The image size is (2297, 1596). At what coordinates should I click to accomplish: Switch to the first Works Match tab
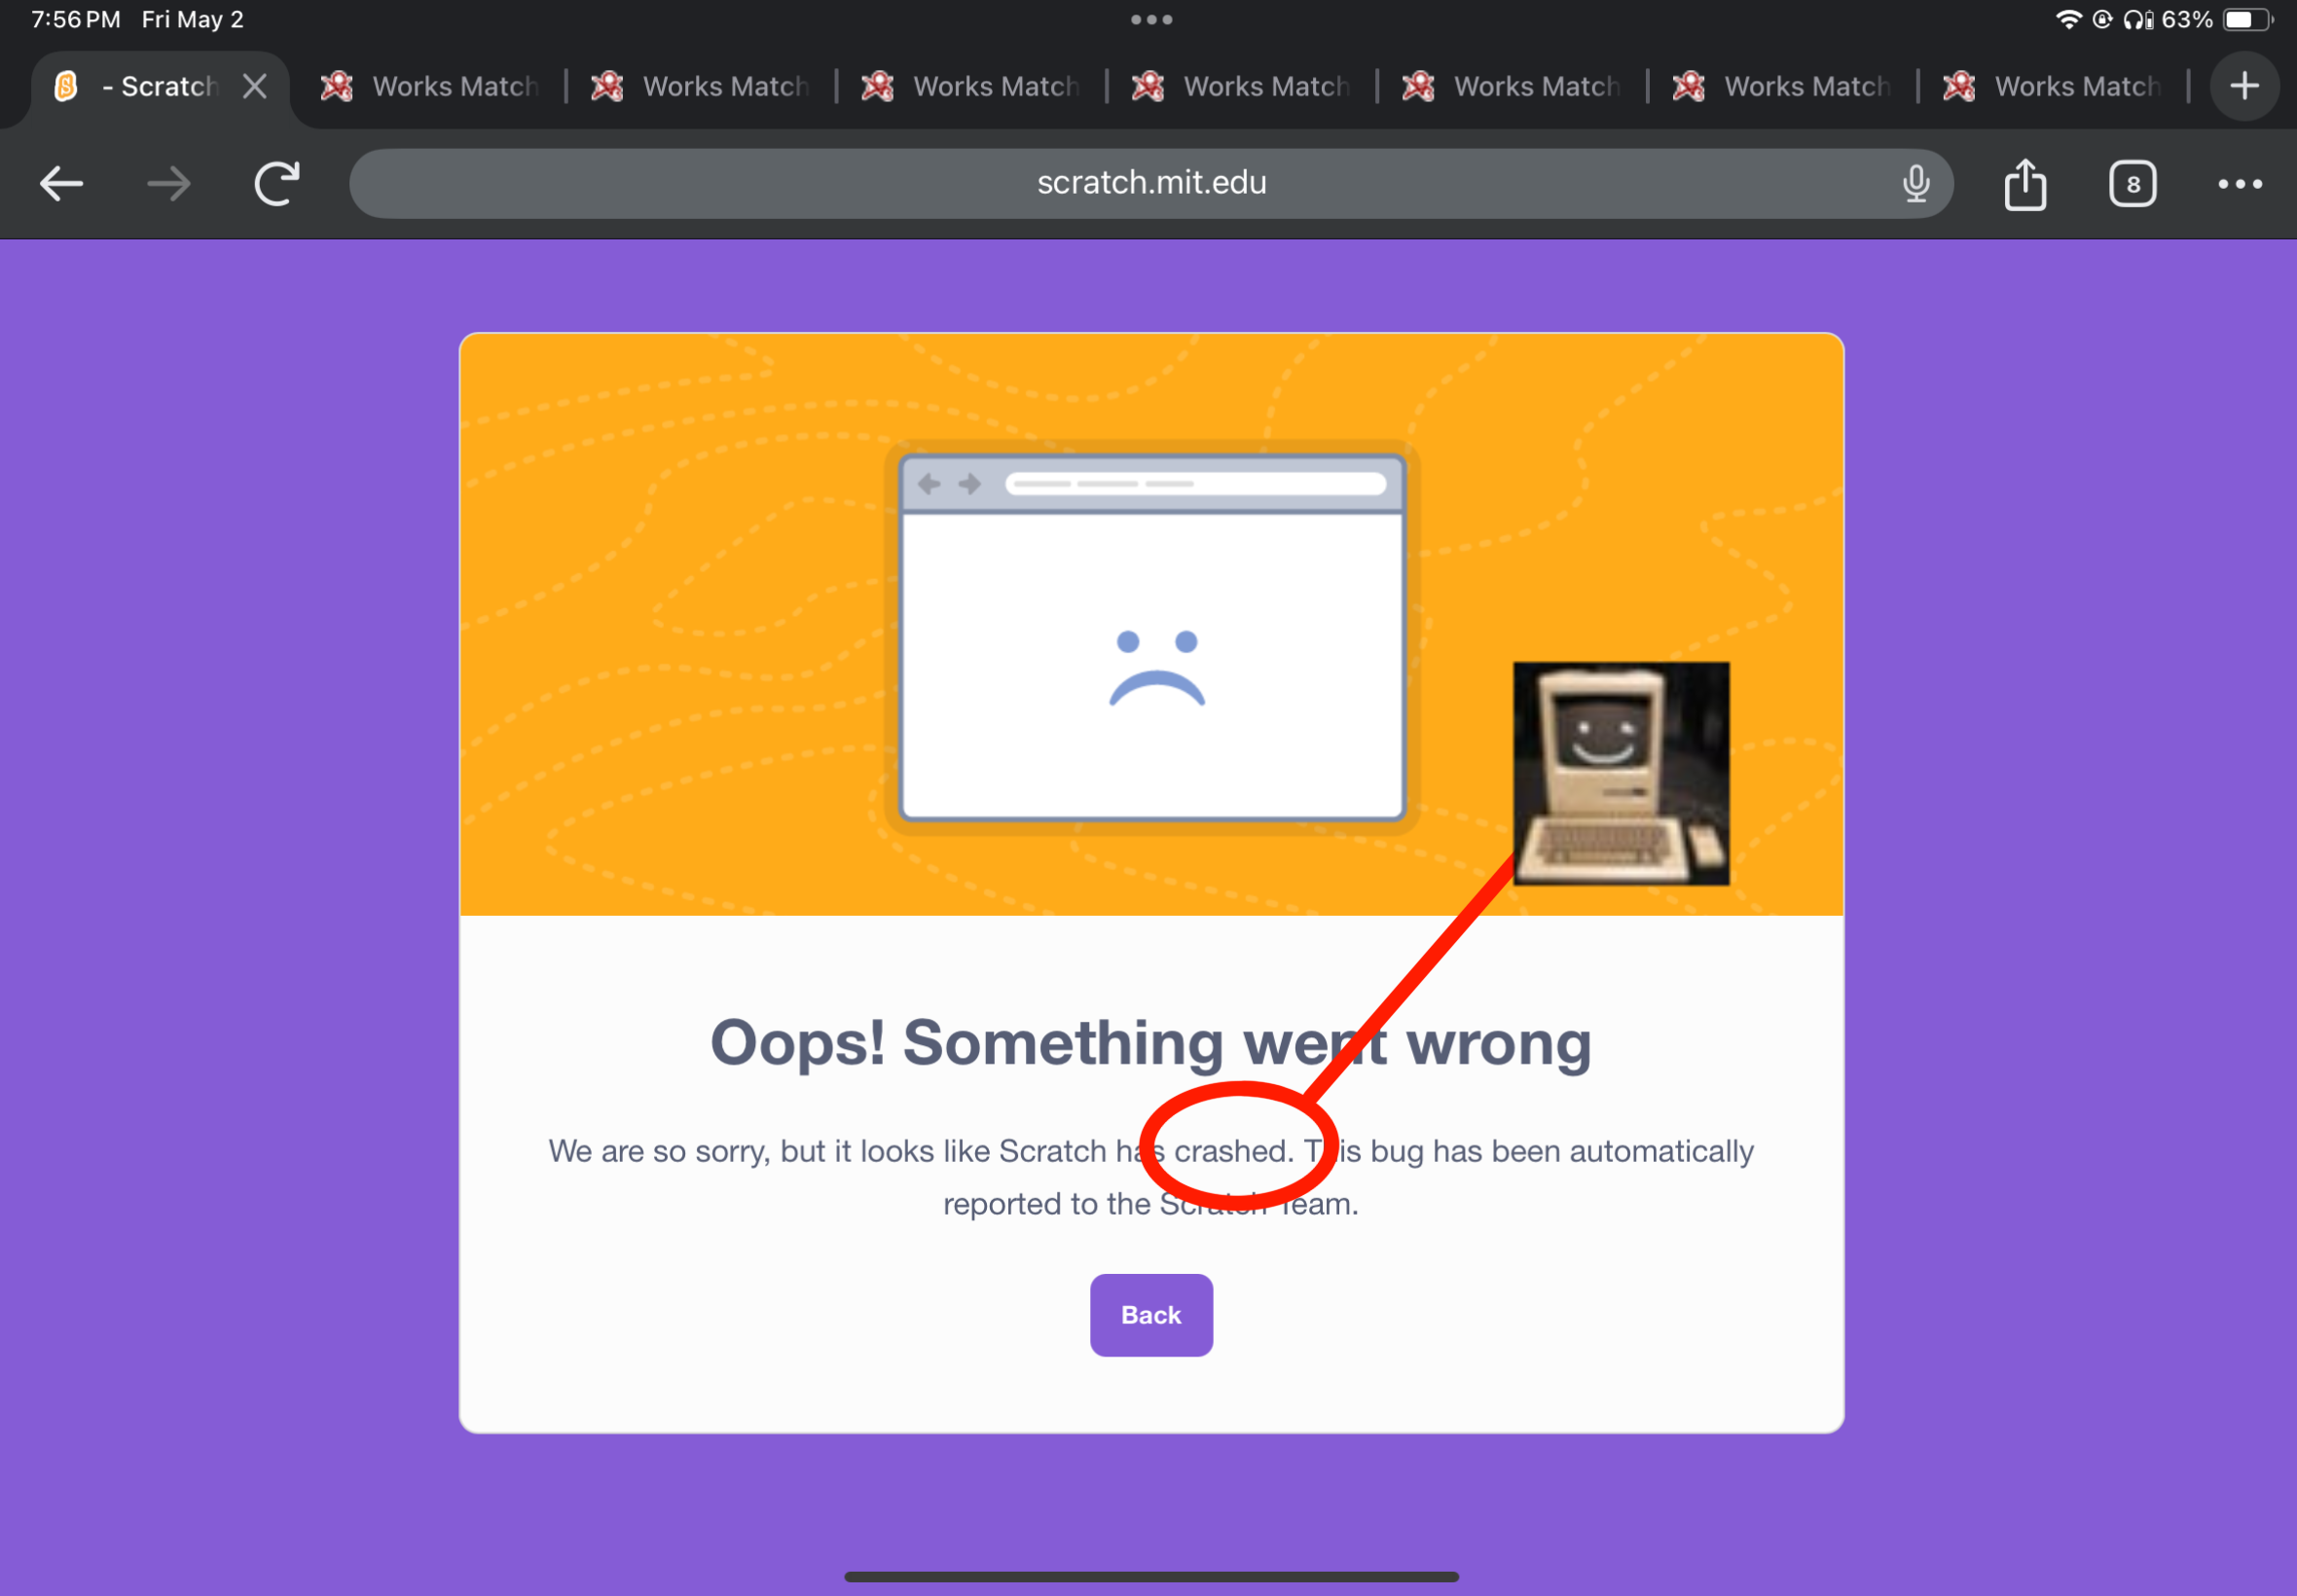pyautogui.click(x=430, y=86)
